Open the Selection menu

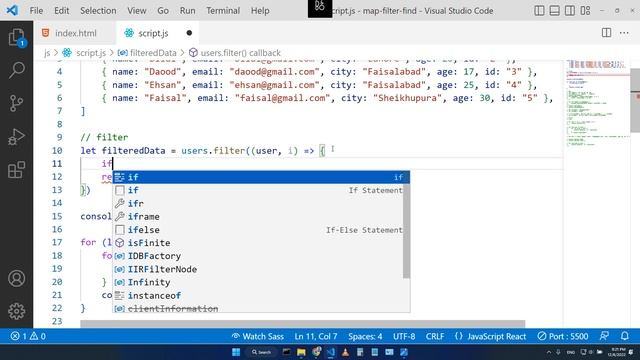(x=98, y=11)
